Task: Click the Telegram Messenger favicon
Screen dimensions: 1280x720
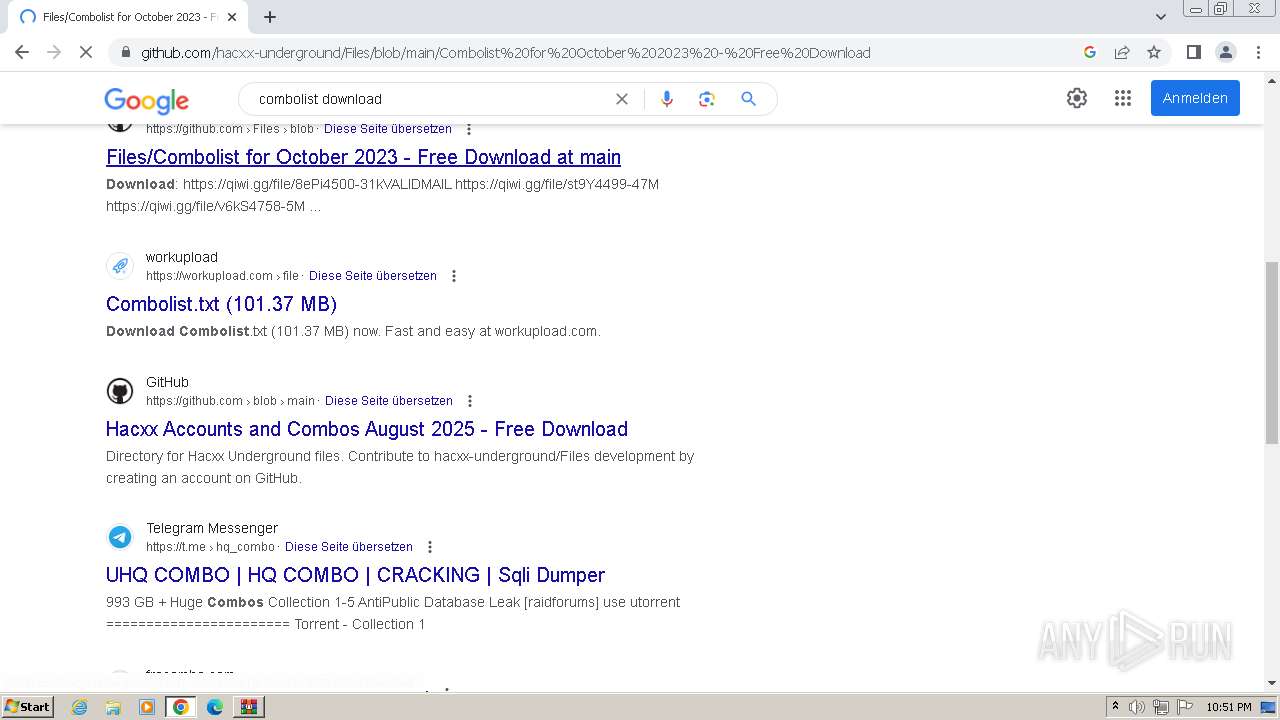Action: point(120,537)
